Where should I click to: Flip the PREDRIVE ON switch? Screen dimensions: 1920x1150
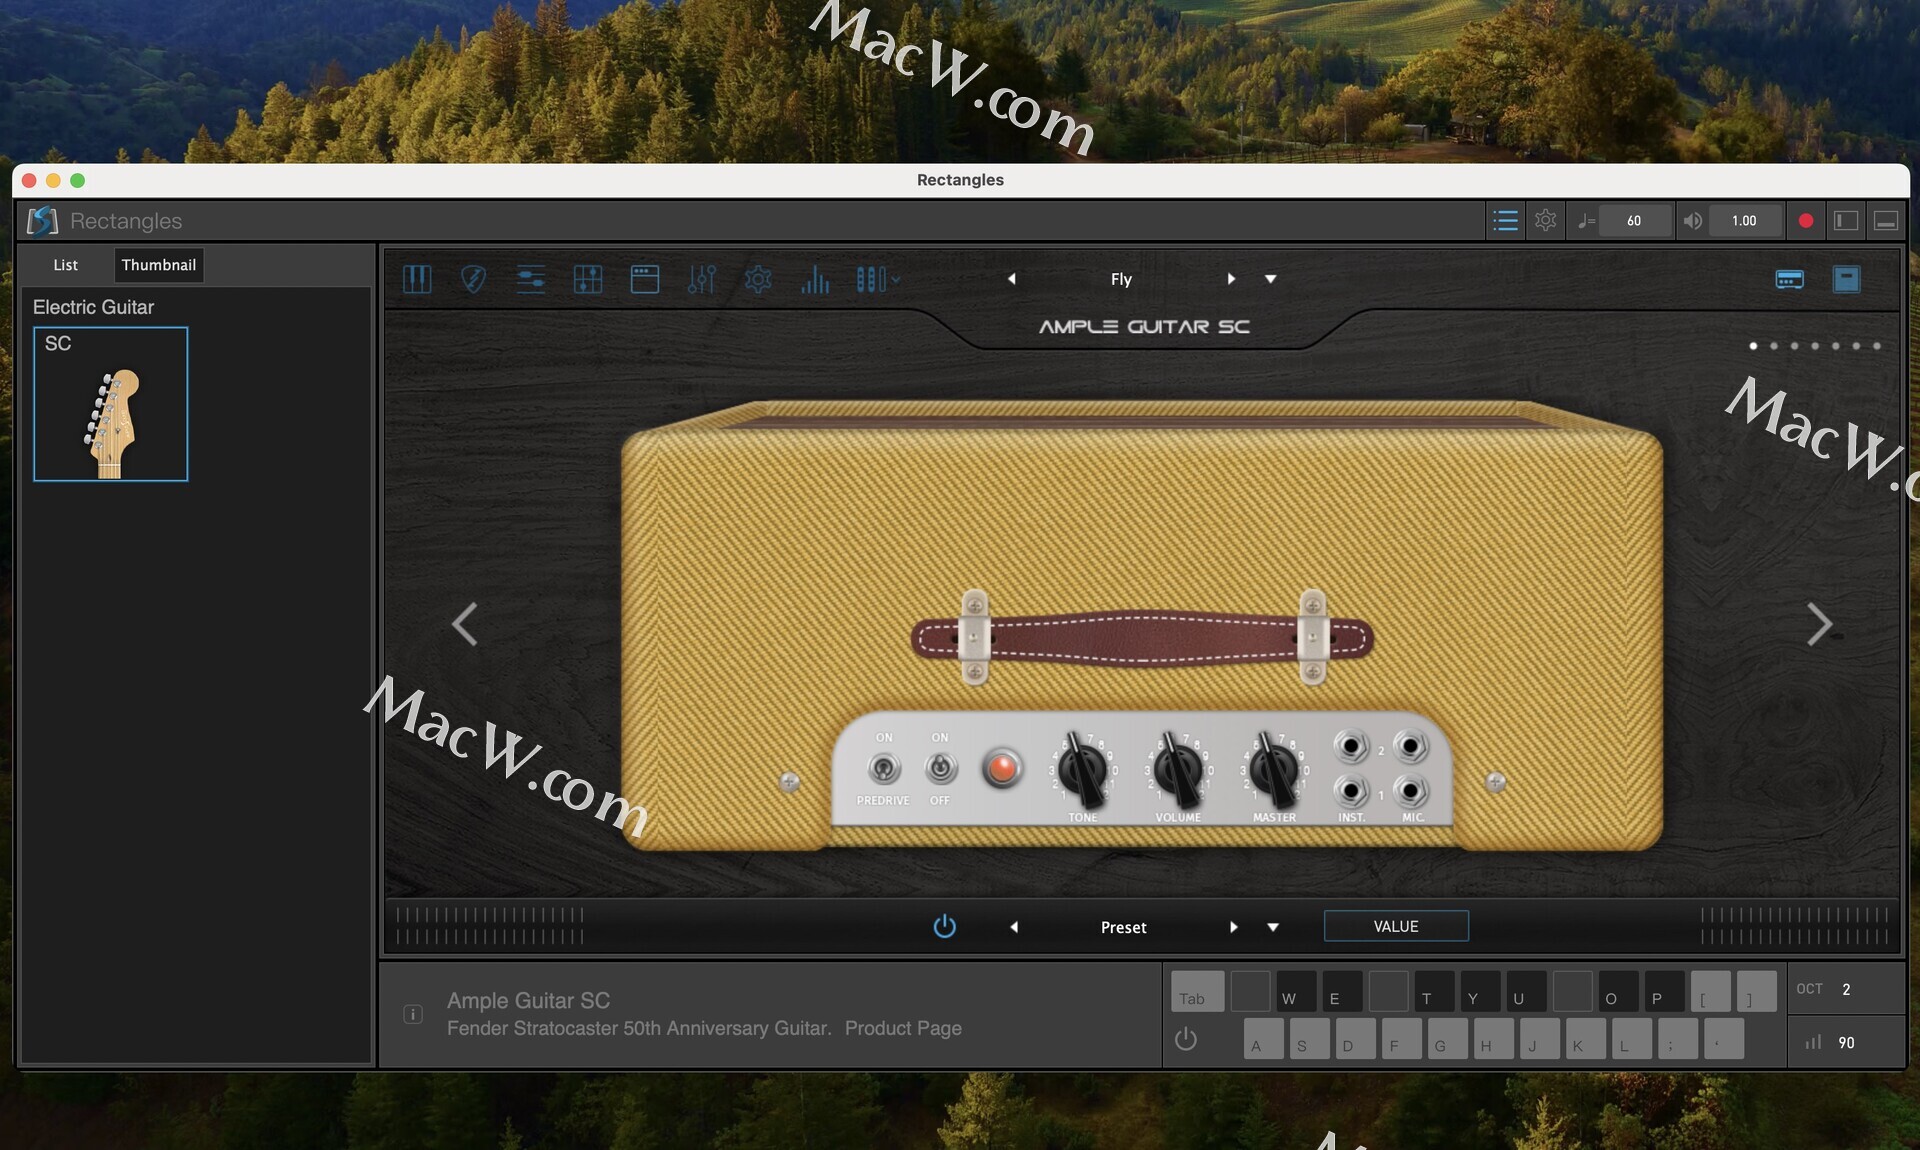click(883, 768)
